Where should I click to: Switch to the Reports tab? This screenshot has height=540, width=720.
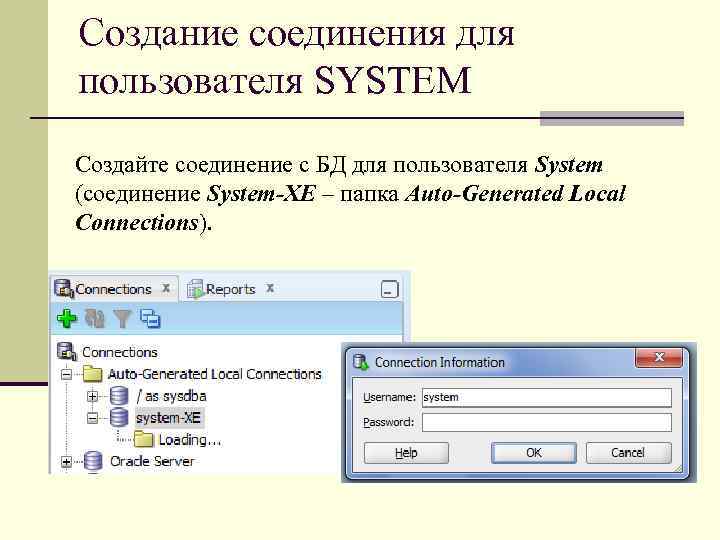230,289
